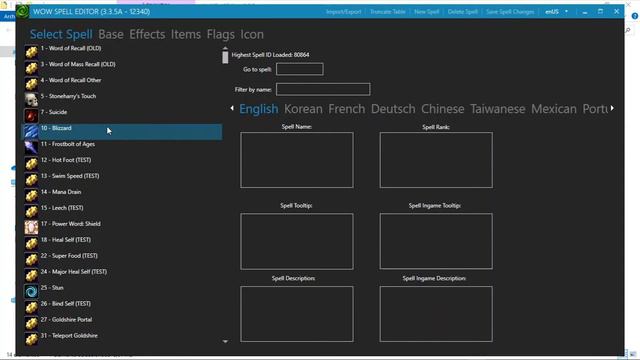Switch to the Korean language tab
Screen dimensions: 640x360
click(303, 109)
